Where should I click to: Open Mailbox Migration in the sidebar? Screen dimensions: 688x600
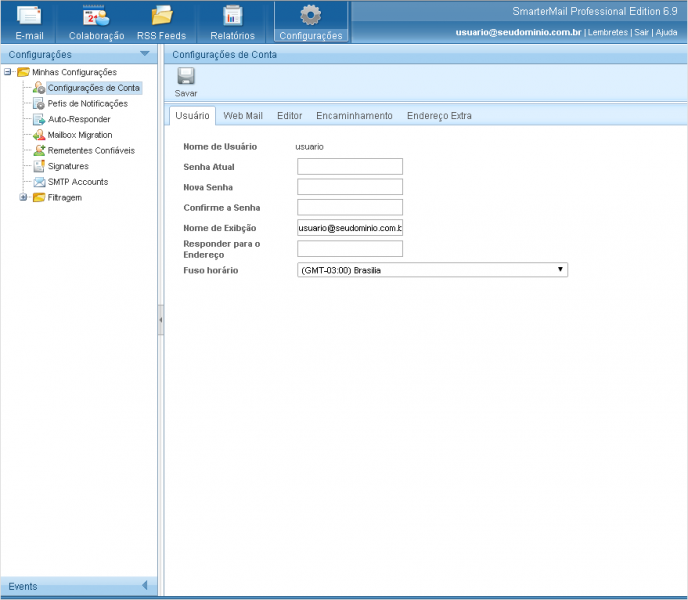coord(80,135)
